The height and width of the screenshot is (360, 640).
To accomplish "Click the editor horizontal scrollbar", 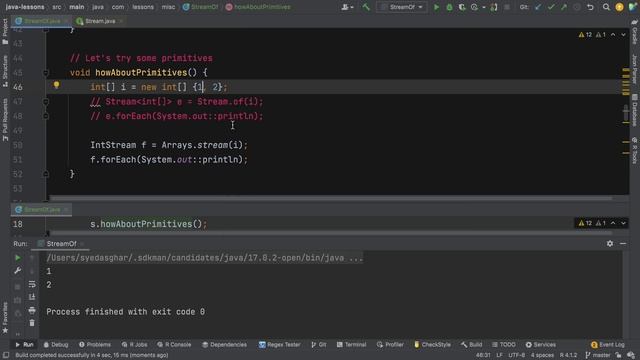I will pyautogui.click(x=331, y=198).
